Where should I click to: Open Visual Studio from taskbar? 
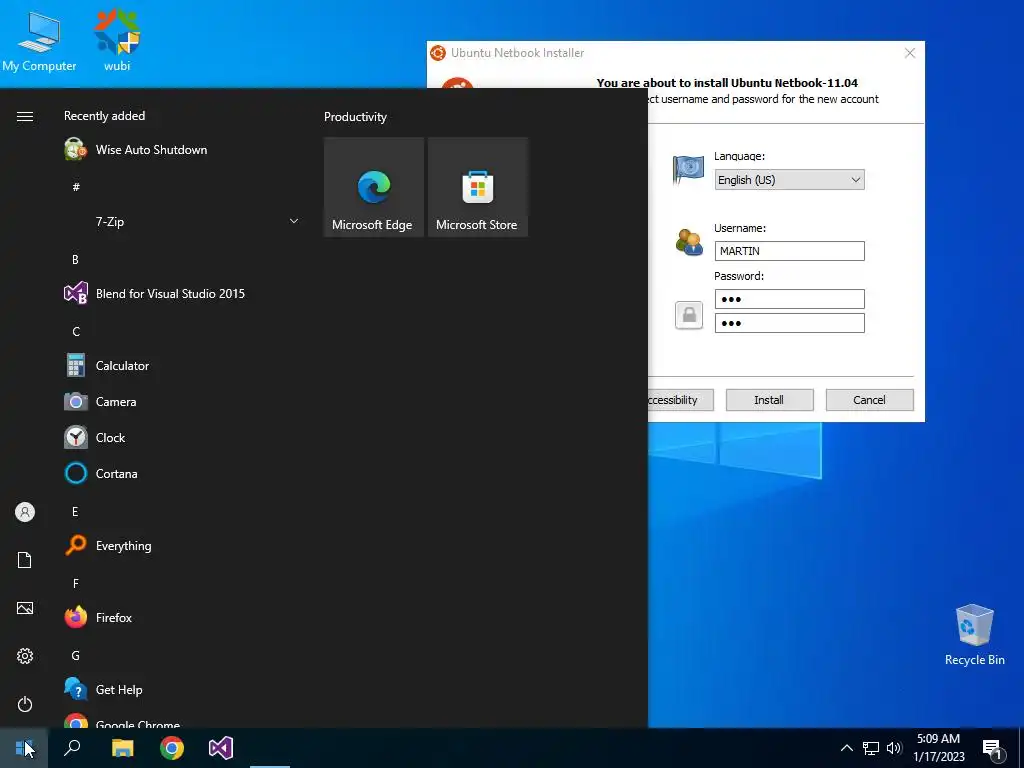coord(221,748)
